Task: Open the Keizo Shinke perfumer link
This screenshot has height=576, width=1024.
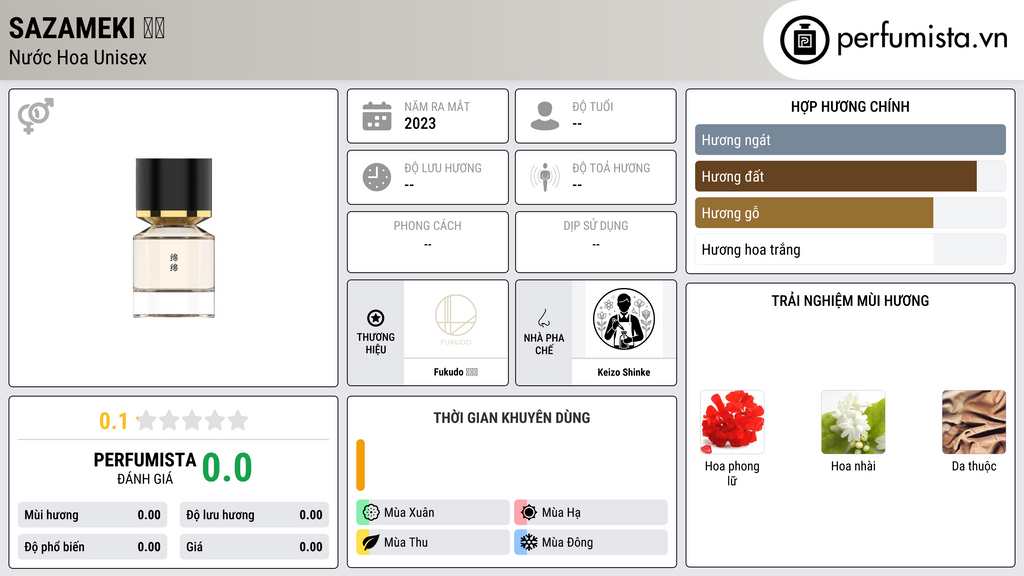Action: [x=624, y=372]
